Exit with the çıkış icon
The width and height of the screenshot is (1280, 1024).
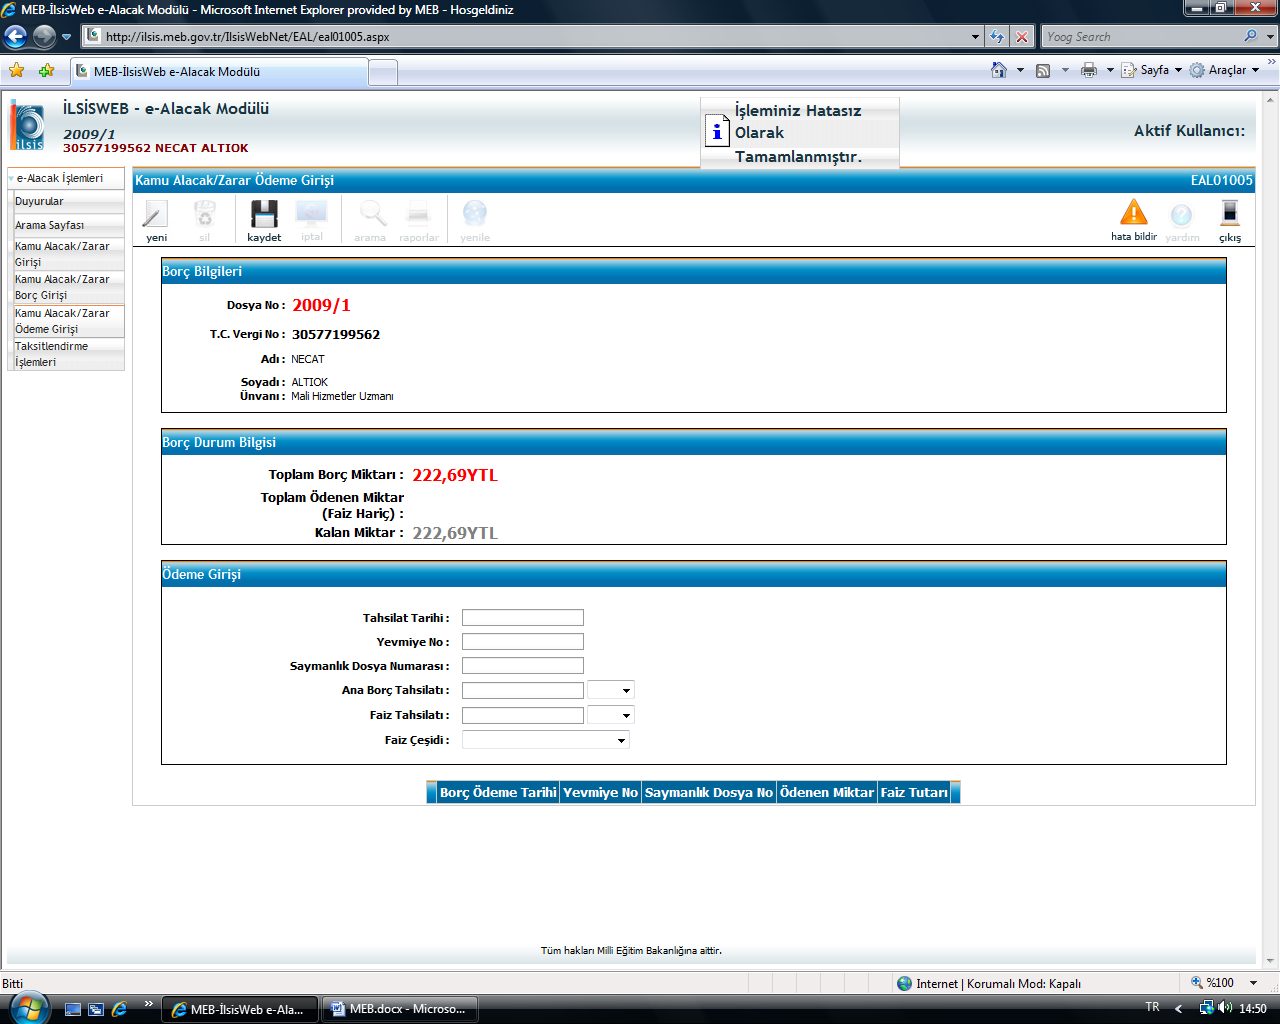coord(1230,213)
